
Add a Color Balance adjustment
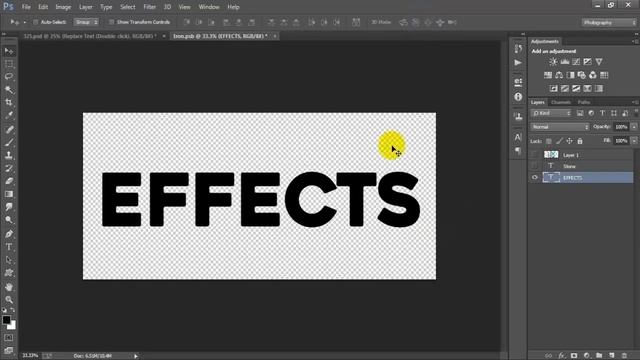pyautogui.click(x=559, y=75)
